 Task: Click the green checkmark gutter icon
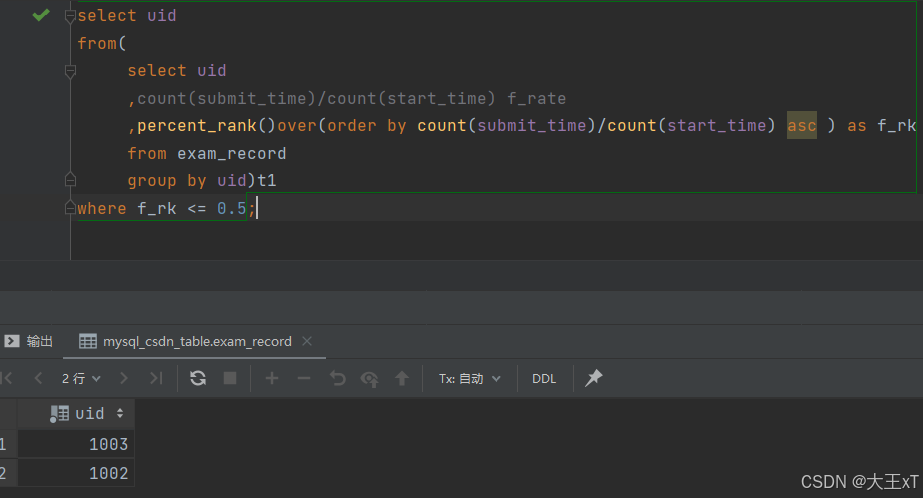click(x=41, y=15)
